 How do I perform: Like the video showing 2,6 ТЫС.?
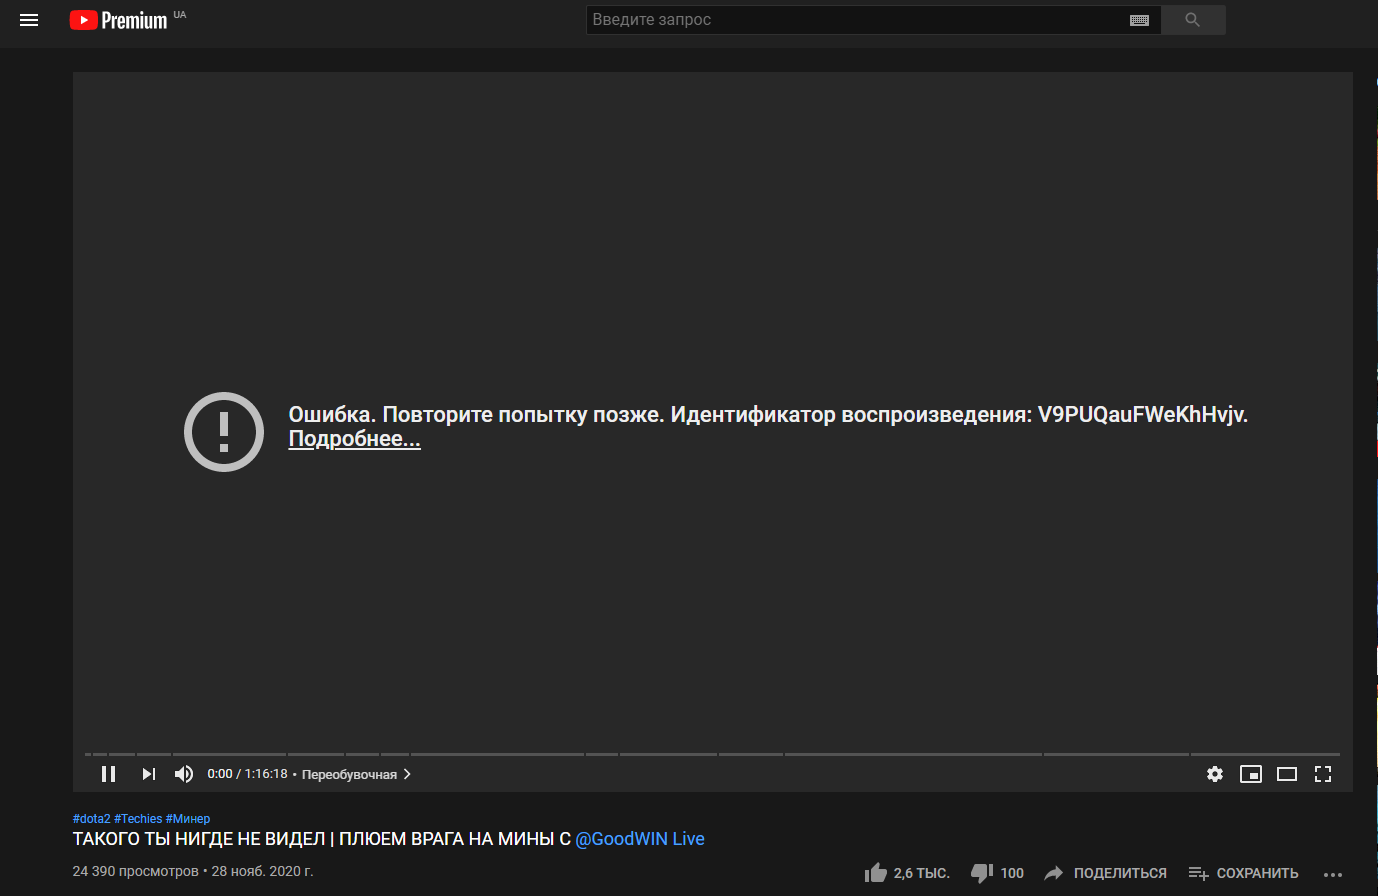[907, 873]
